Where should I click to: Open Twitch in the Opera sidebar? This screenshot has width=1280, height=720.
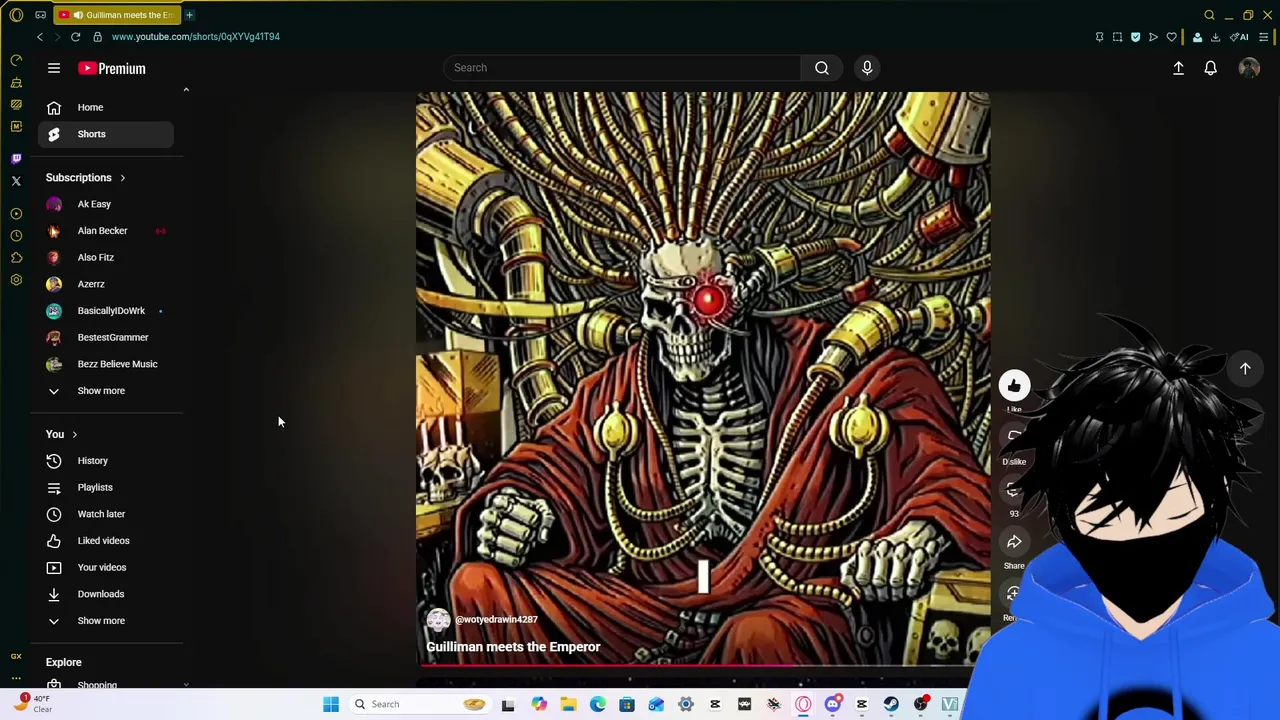pyautogui.click(x=16, y=159)
